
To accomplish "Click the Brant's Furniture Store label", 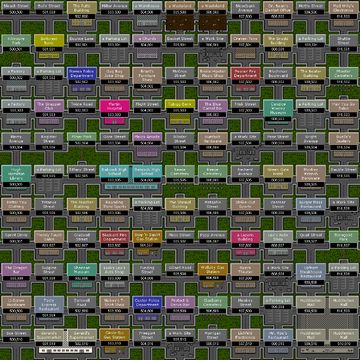I will (147, 75).
